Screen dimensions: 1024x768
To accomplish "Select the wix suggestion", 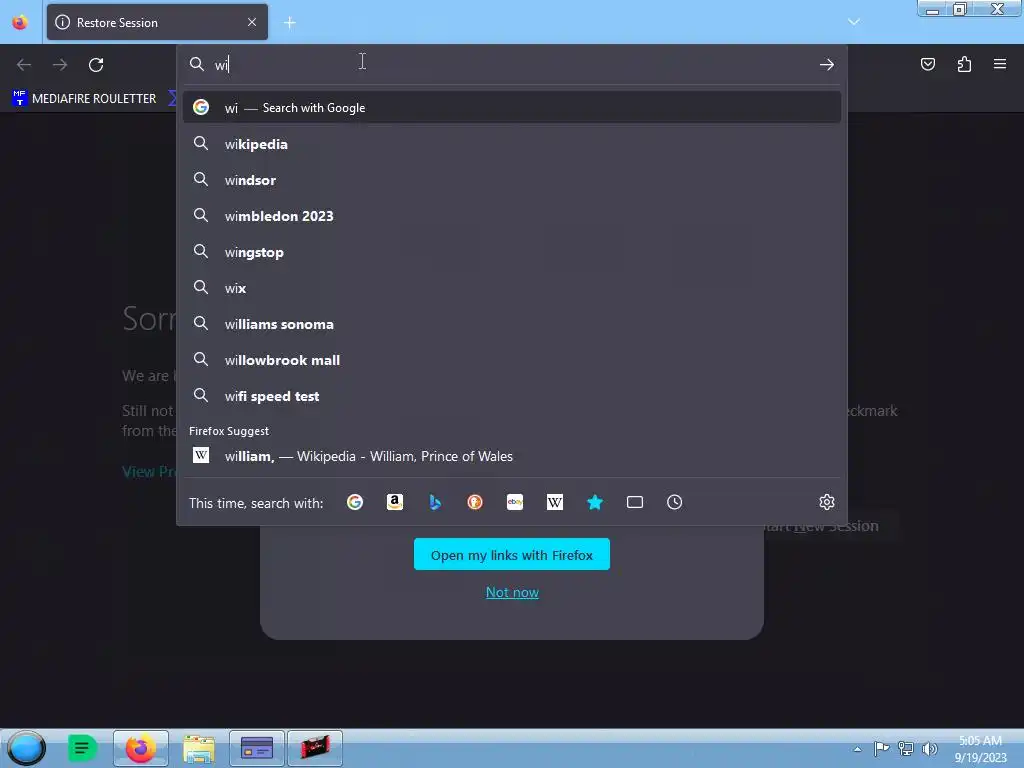I will [x=512, y=288].
